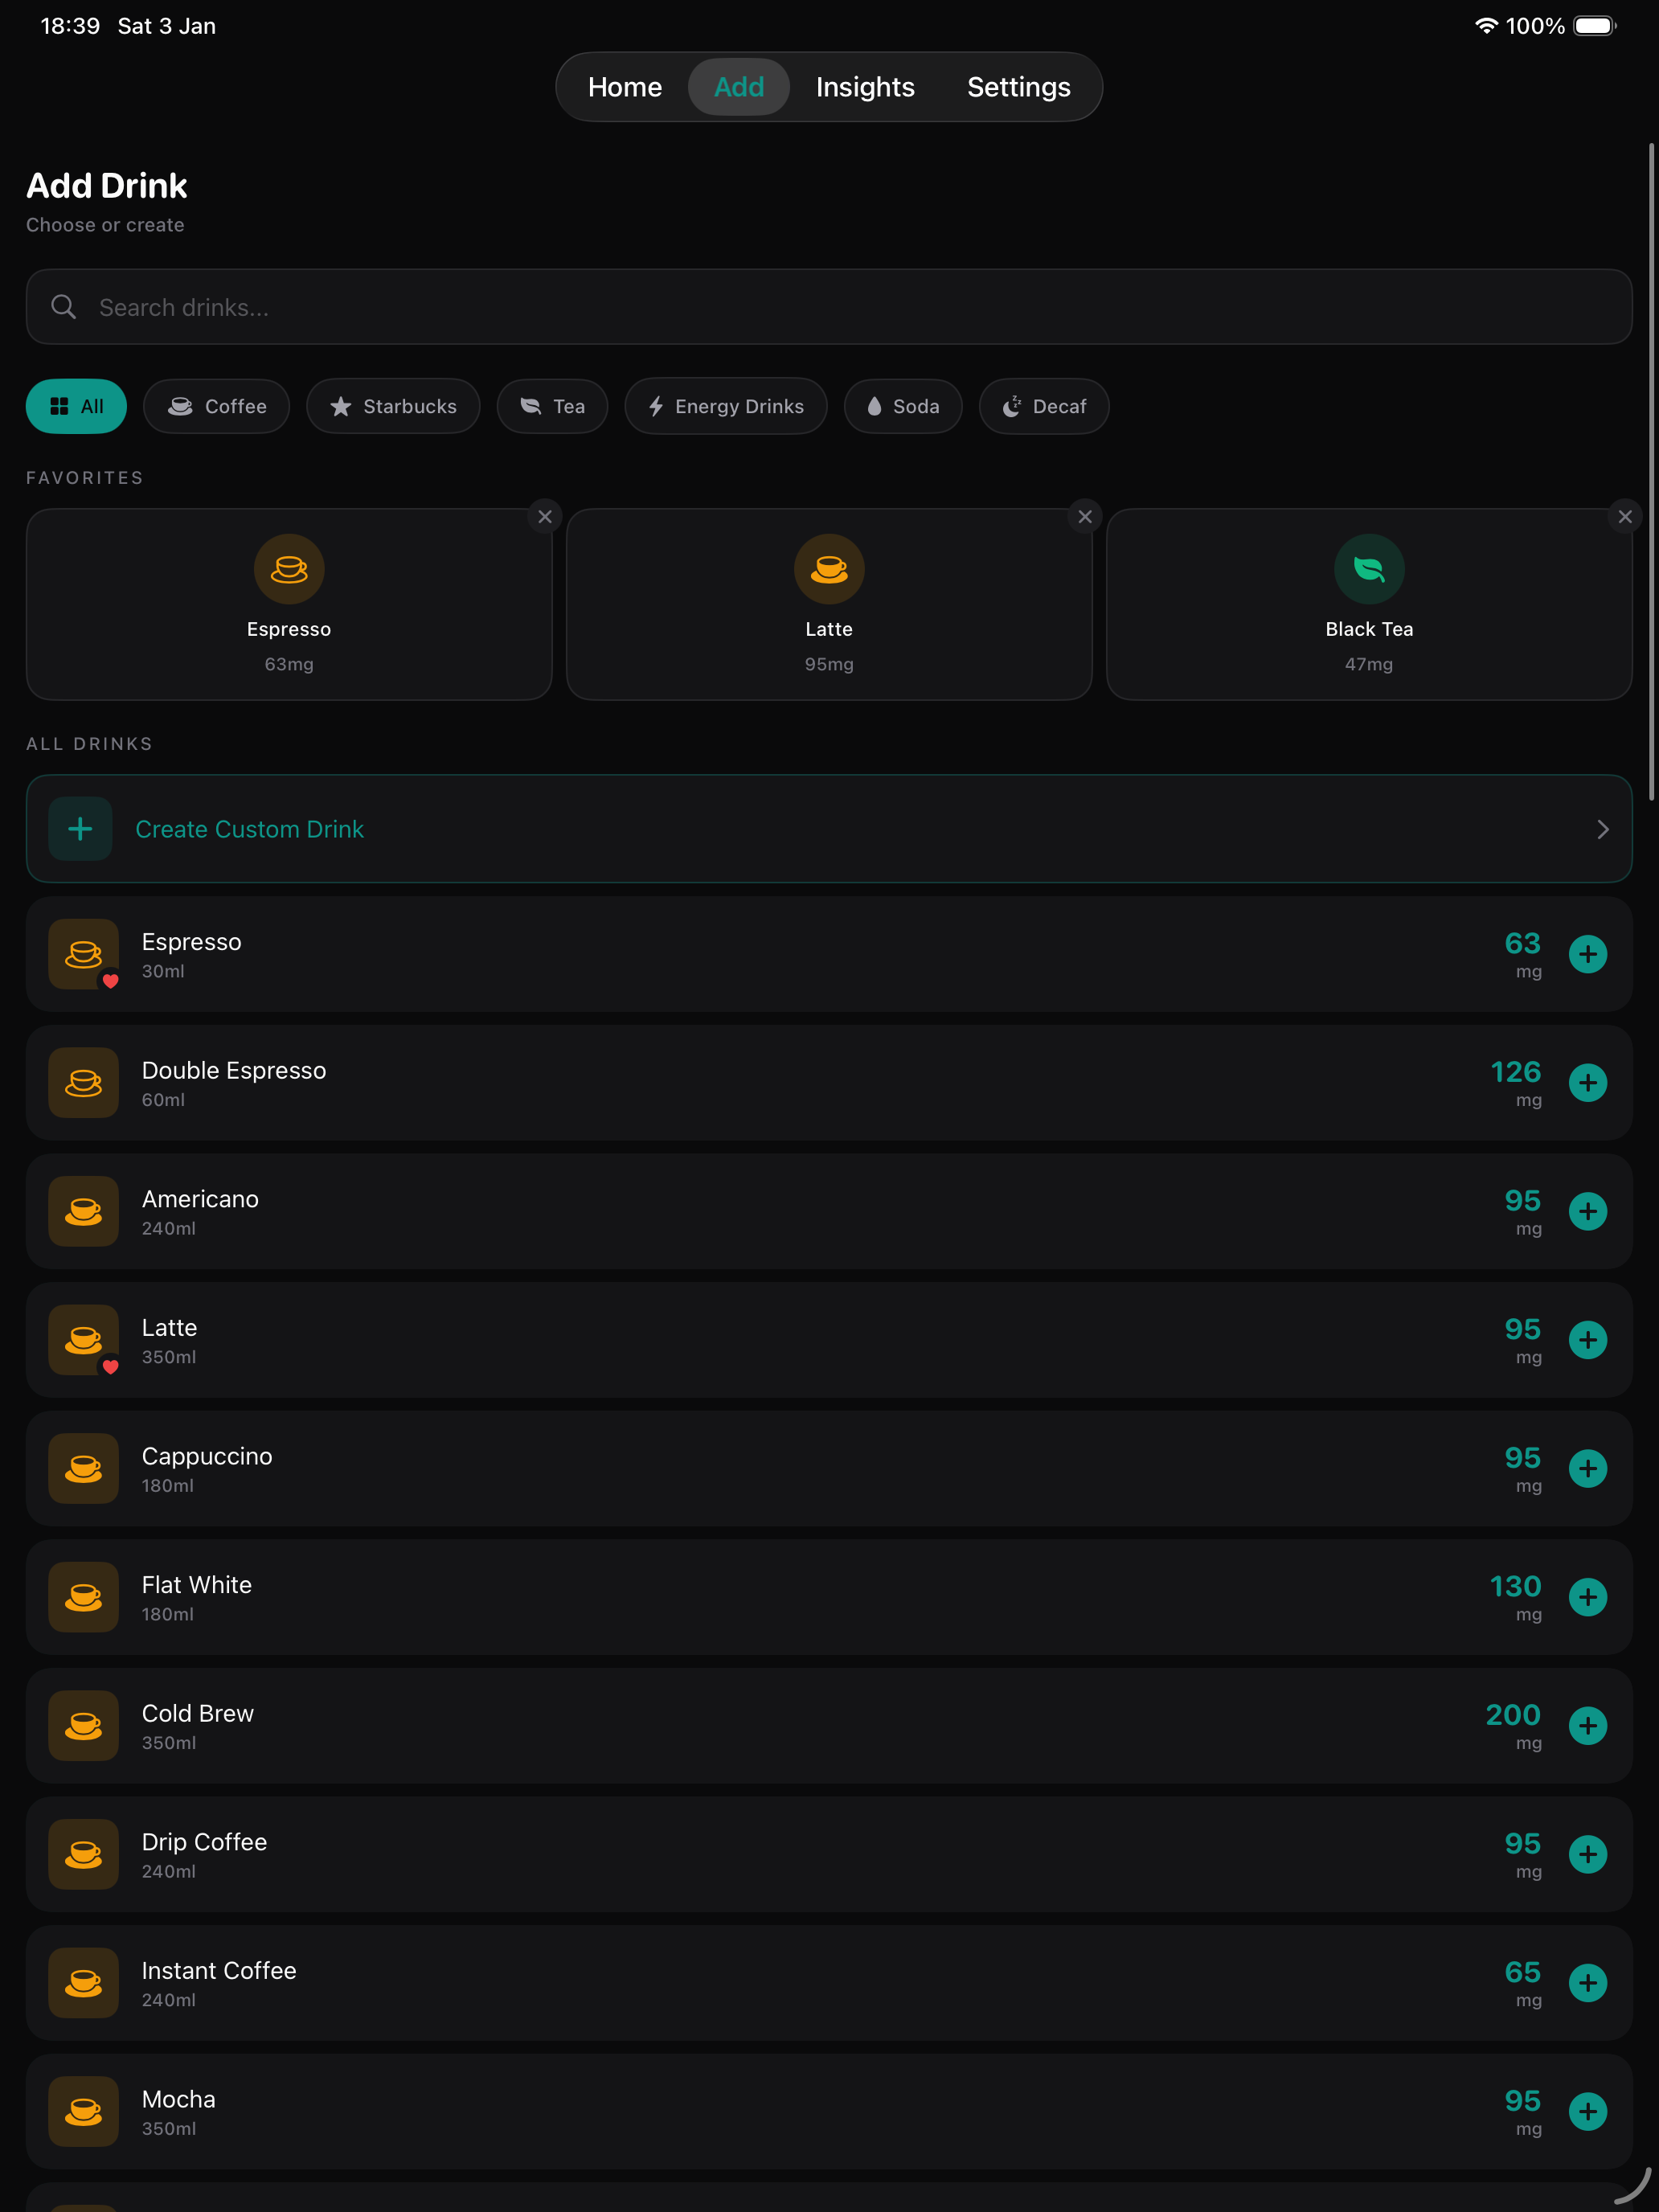Open Create Custom Drink chevron

pyautogui.click(x=1602, y=829)
